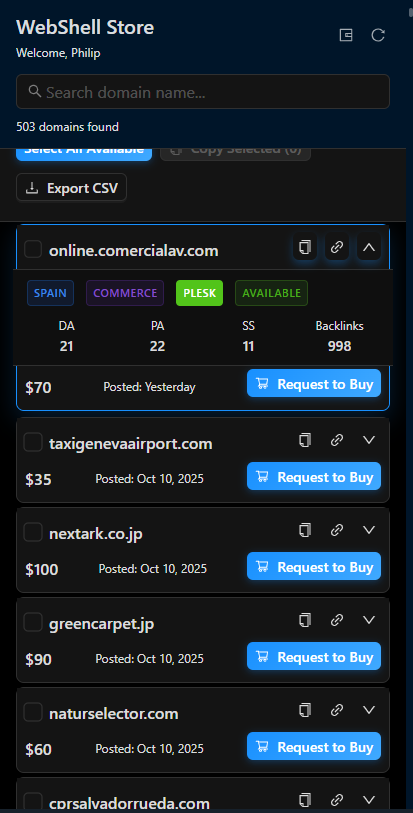Copy taxigenevaairport.com using its copy icon
The width and height of the screenshot is (413, 813).
pyautogui.click(x=305, y=440)
